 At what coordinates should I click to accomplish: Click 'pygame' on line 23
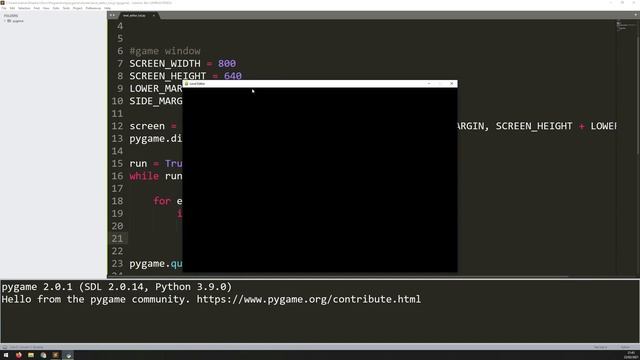click(x=147, y=264)
